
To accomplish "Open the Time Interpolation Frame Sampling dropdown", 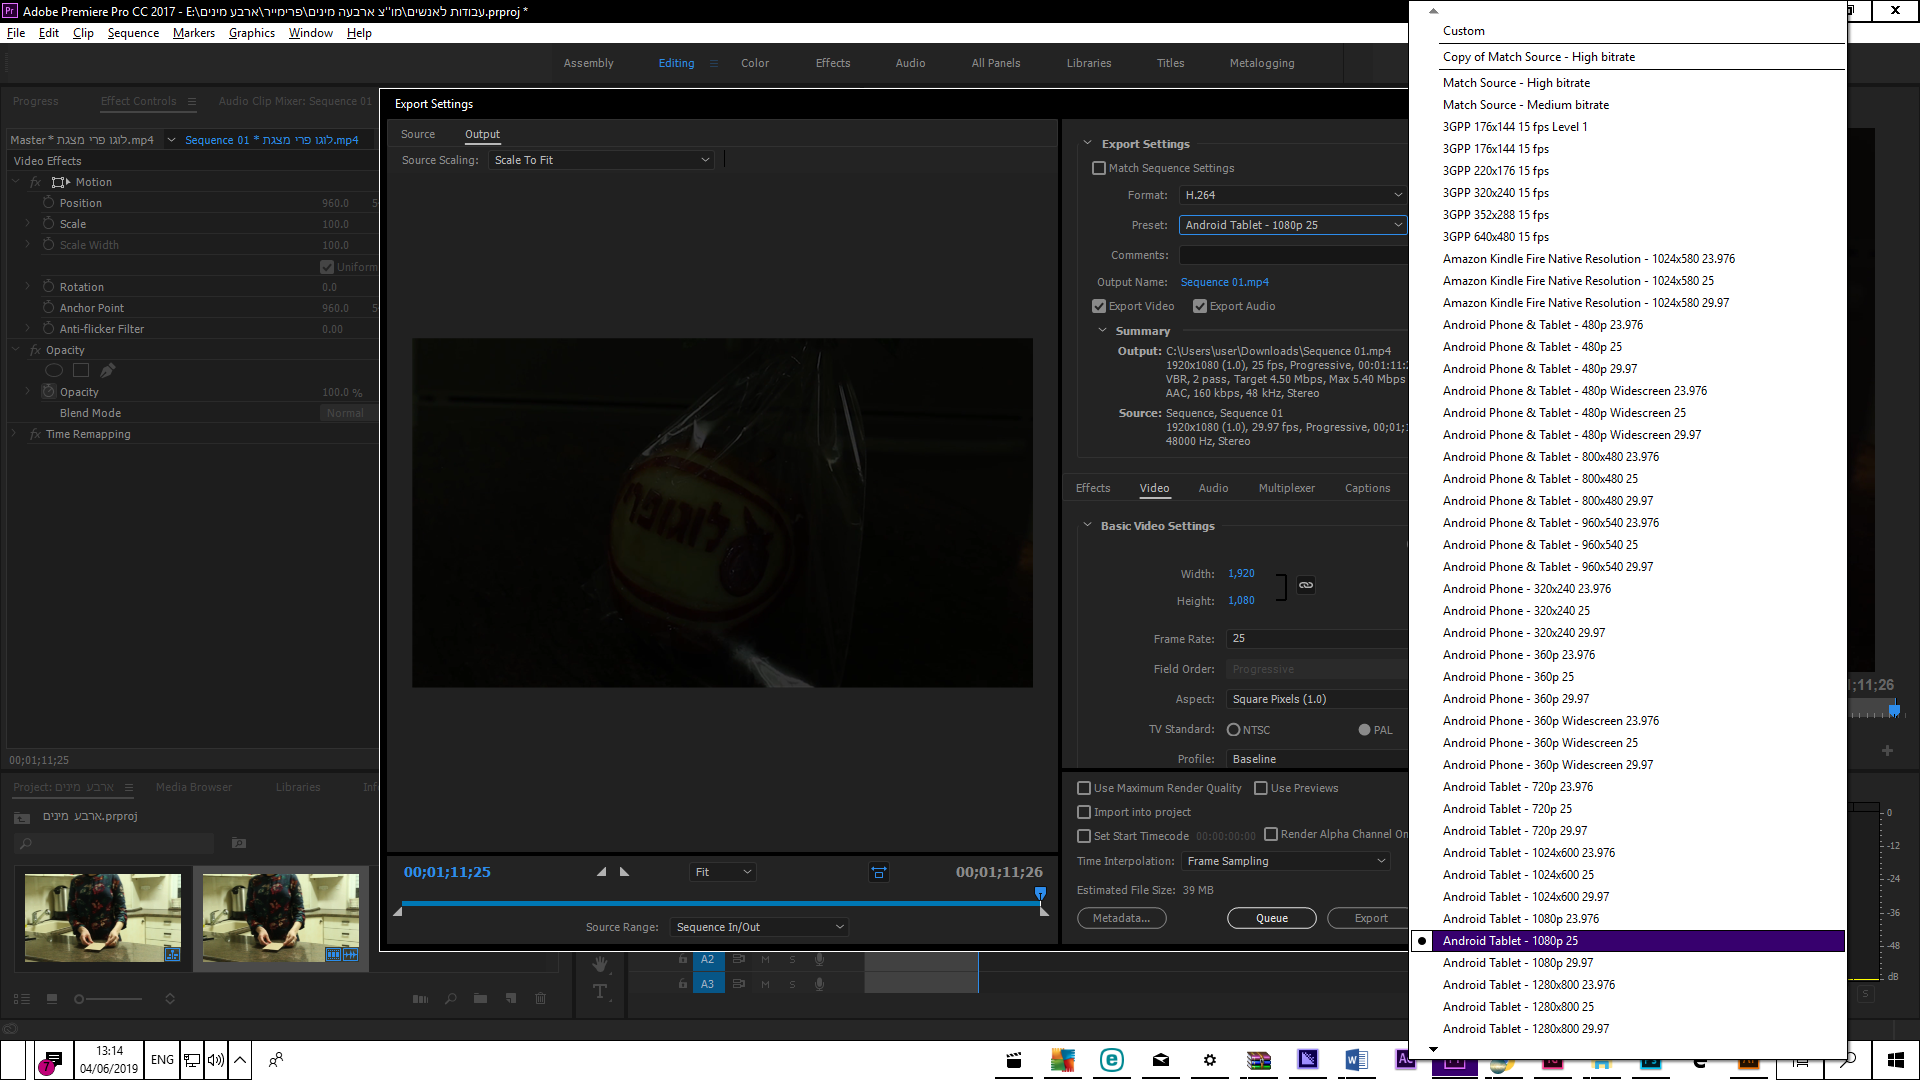I will 1285,861.
